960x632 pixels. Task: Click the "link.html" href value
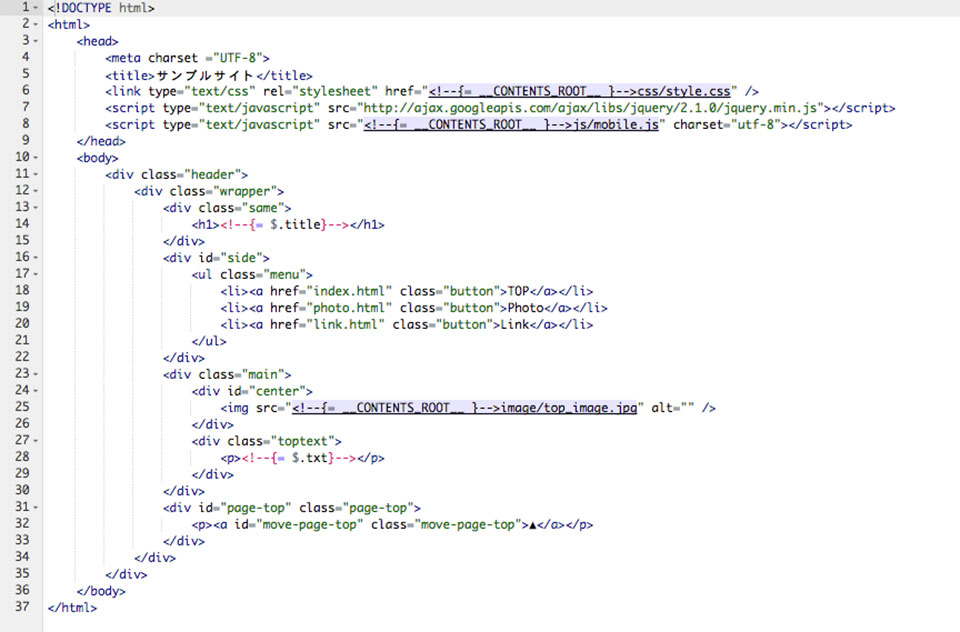click(345, 325)
